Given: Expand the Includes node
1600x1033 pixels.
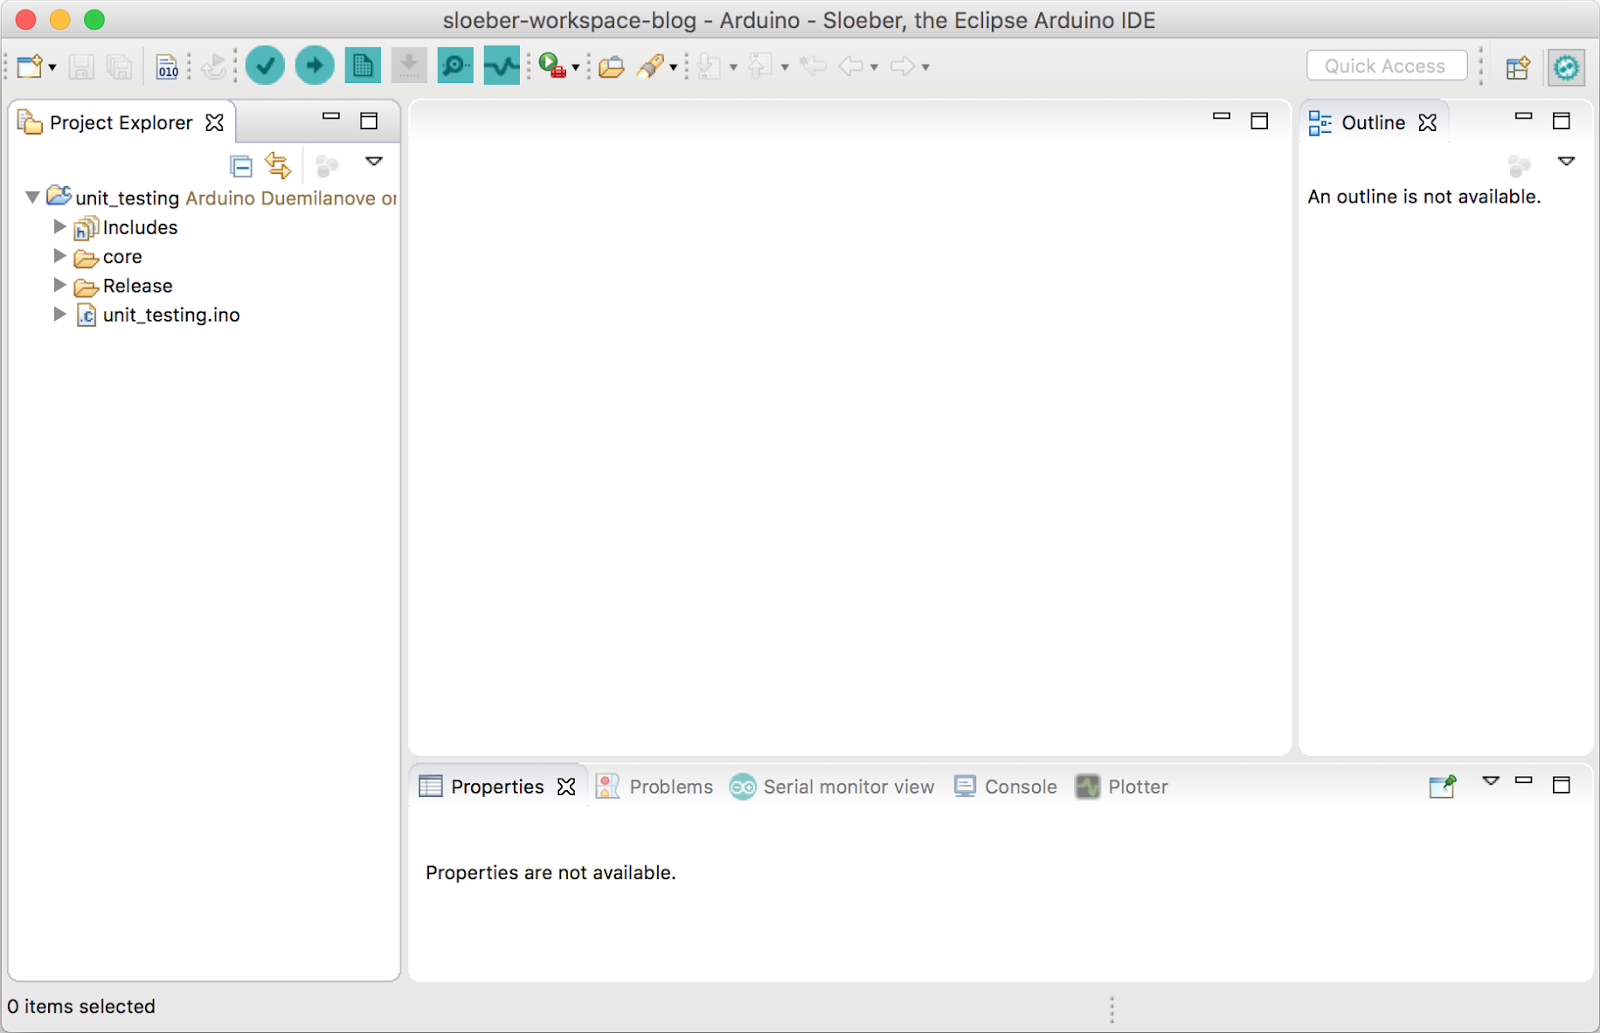Looking at the screenshot, I should click(59, 227).
